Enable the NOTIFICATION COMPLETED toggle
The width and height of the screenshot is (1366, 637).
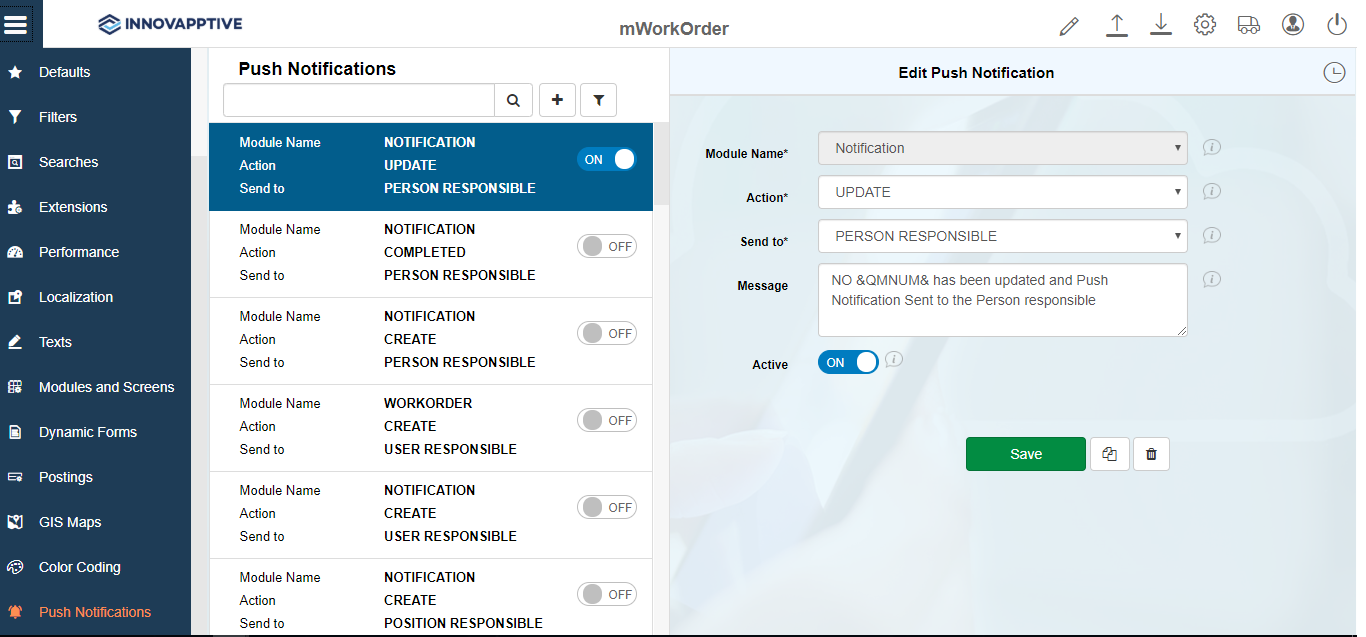pos(606,246)
